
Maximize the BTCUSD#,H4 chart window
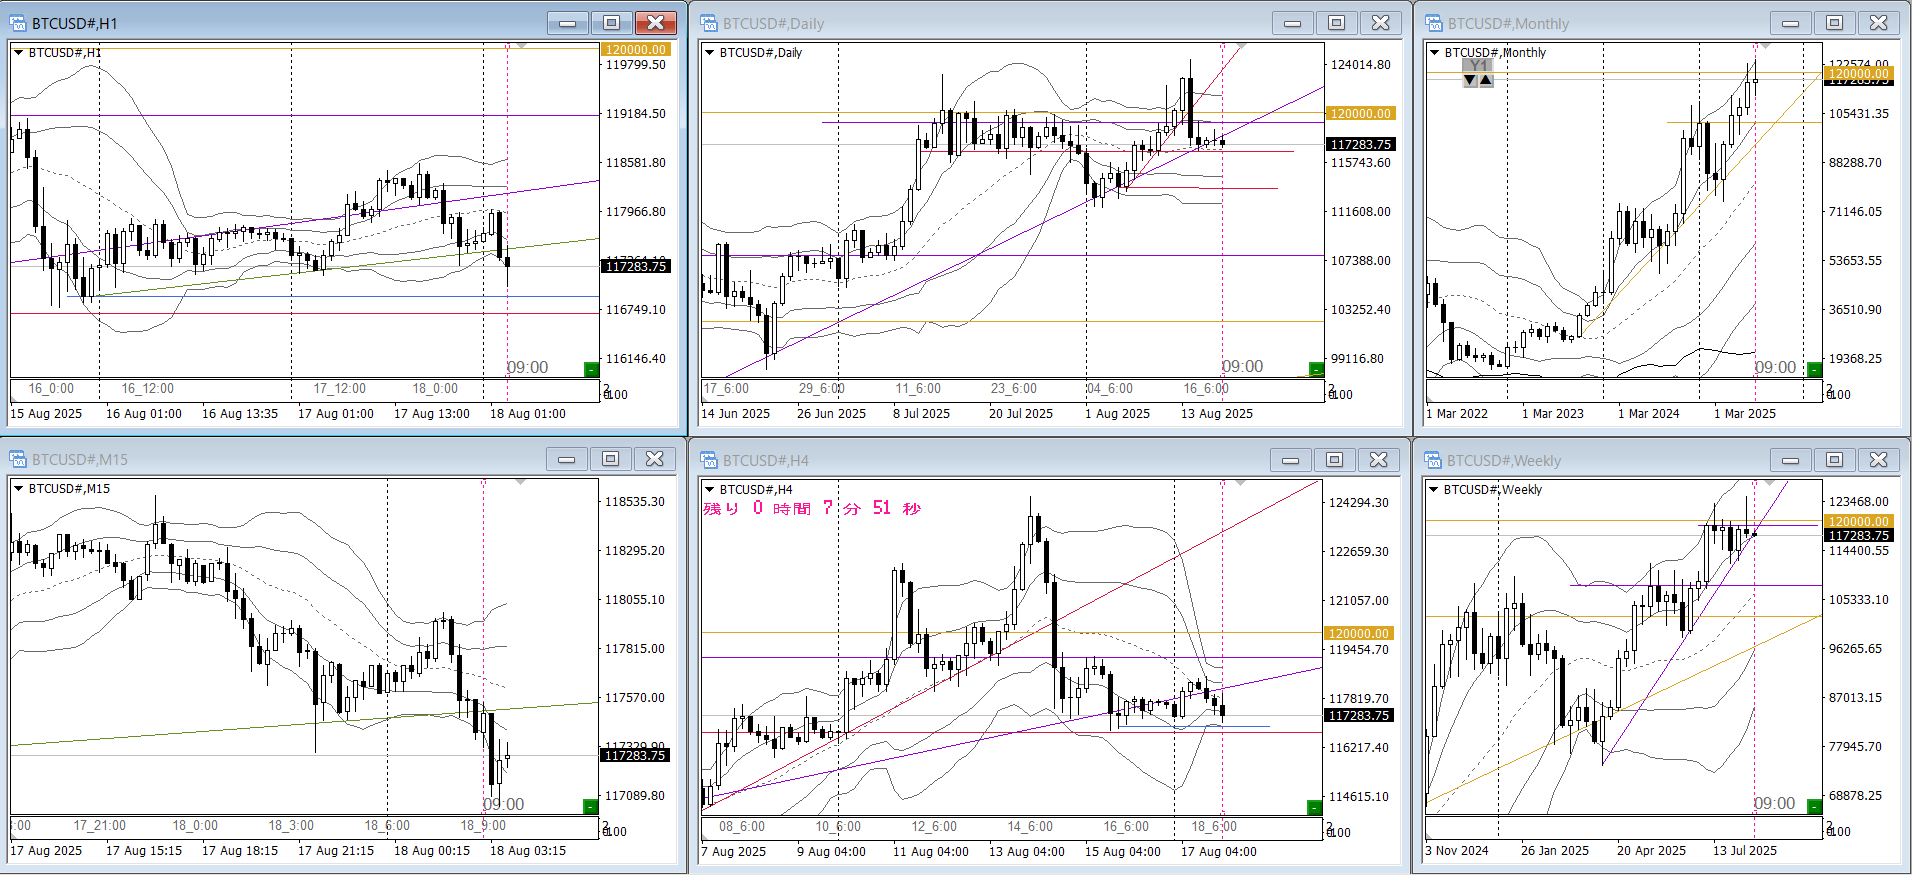[1334, 460]
